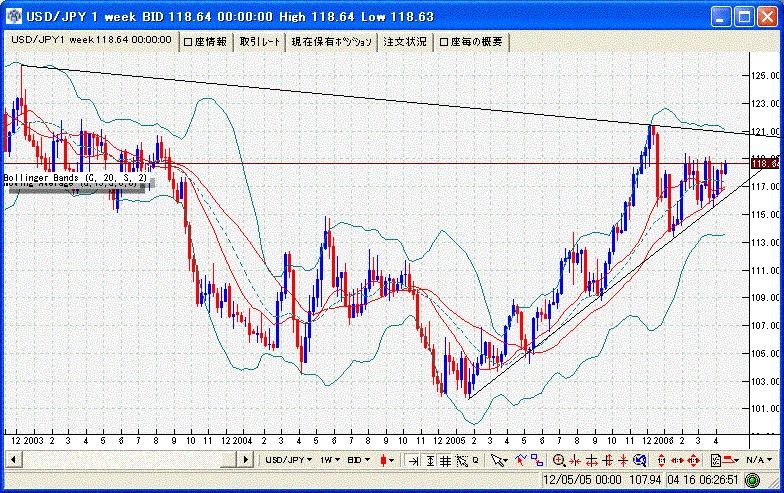Screen dimensions: 784x493
Task: Switch to the 口座情報 tab
Action: point(205,42)
